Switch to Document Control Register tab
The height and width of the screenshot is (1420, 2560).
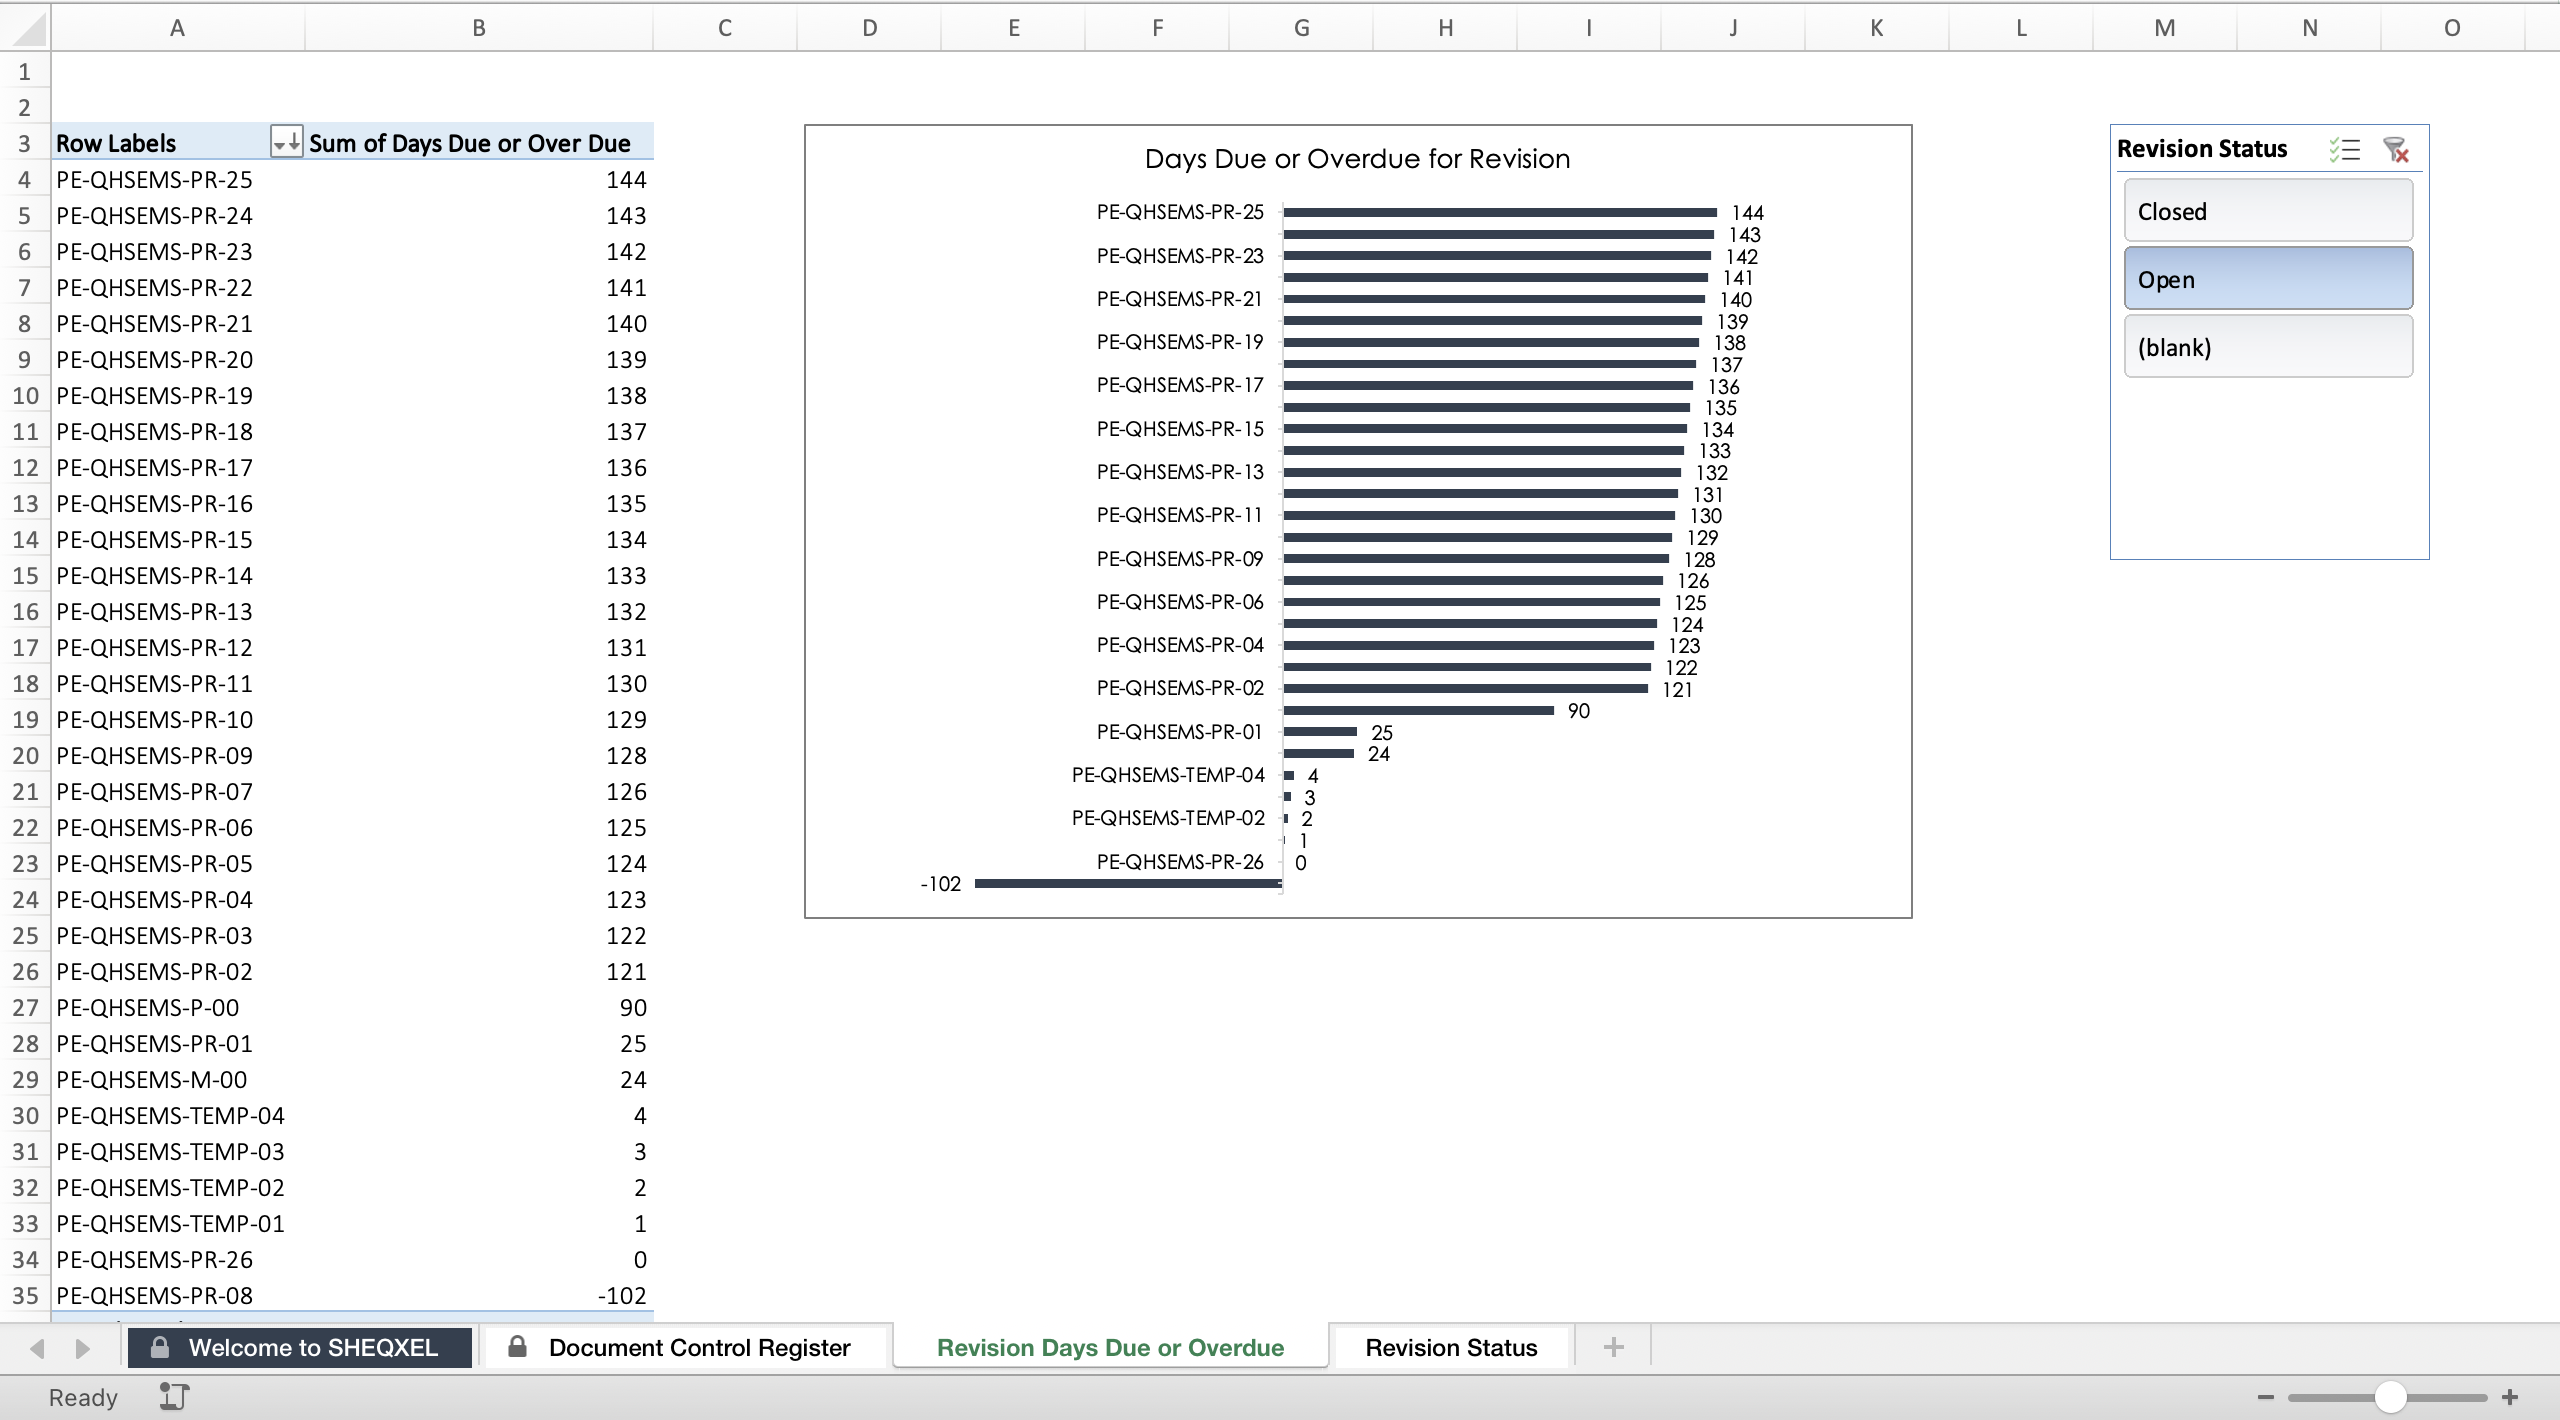tap(686, 1347)
